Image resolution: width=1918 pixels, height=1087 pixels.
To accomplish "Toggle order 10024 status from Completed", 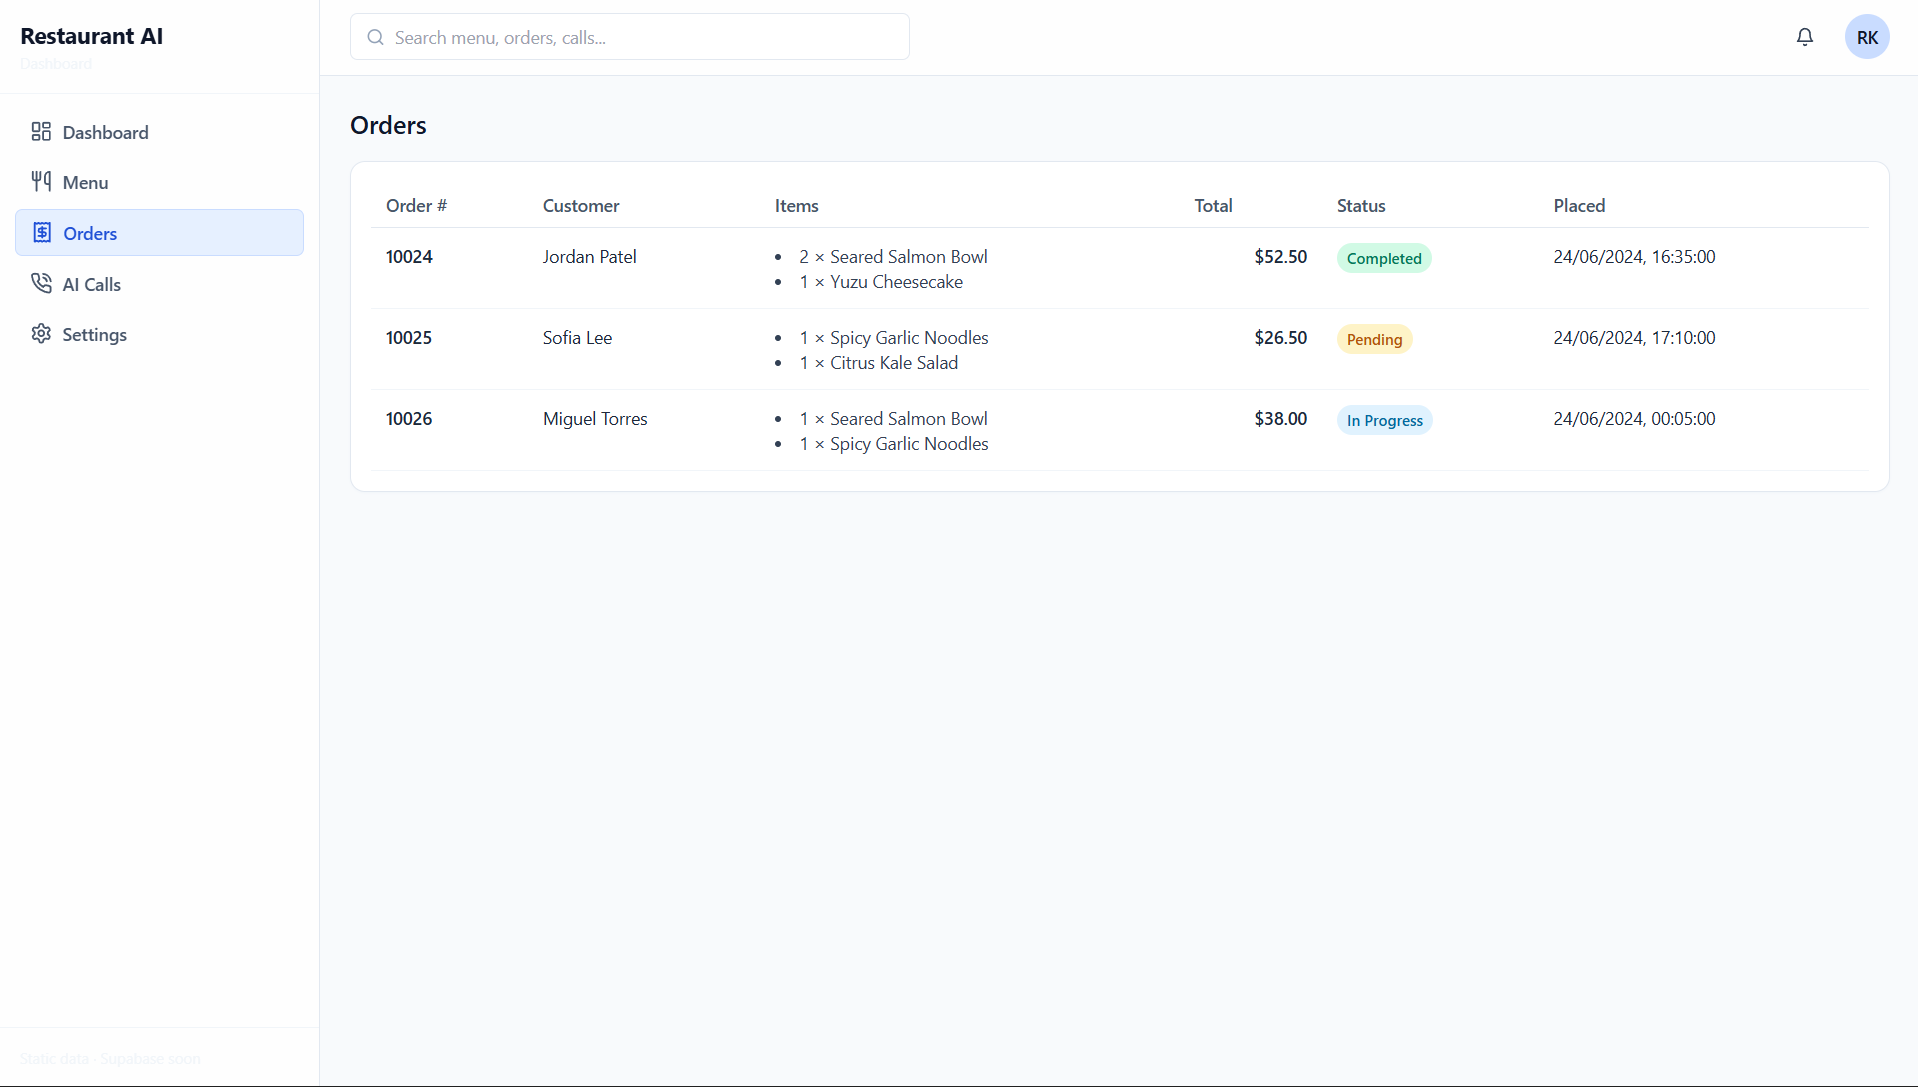I will click(1383, 258).
